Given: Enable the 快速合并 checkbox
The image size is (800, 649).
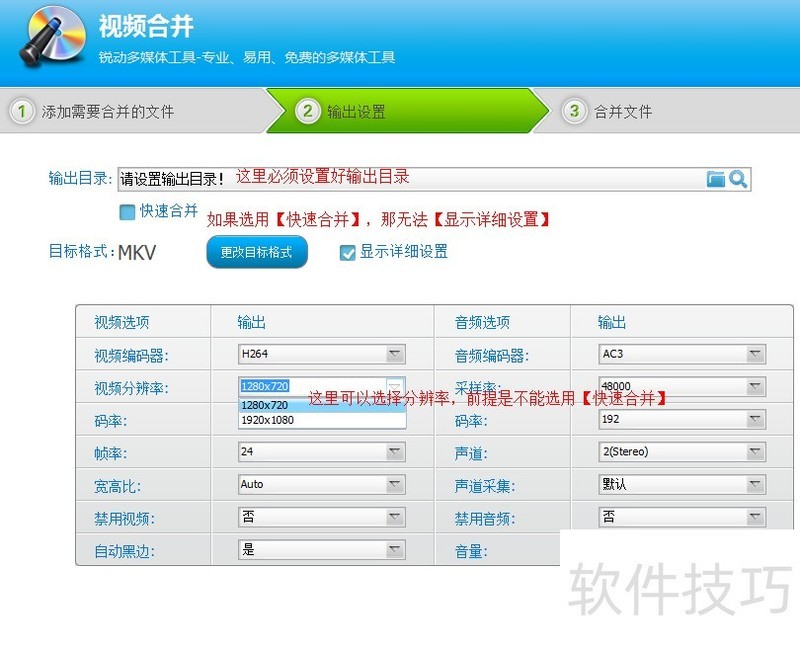Looking at the screenshot, I should [127, 212].
